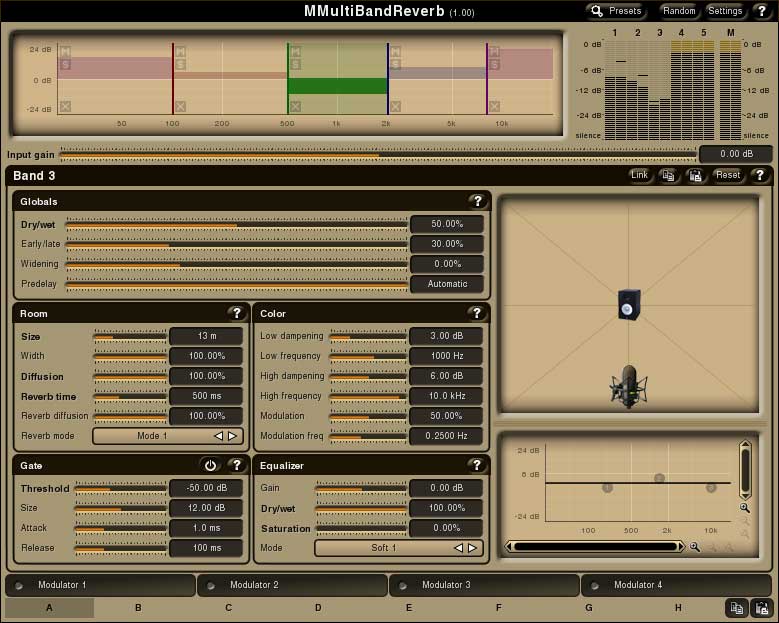Copy A-H slot settings icon at bottom
The image size is (779, 623).
tap(736, 608)
